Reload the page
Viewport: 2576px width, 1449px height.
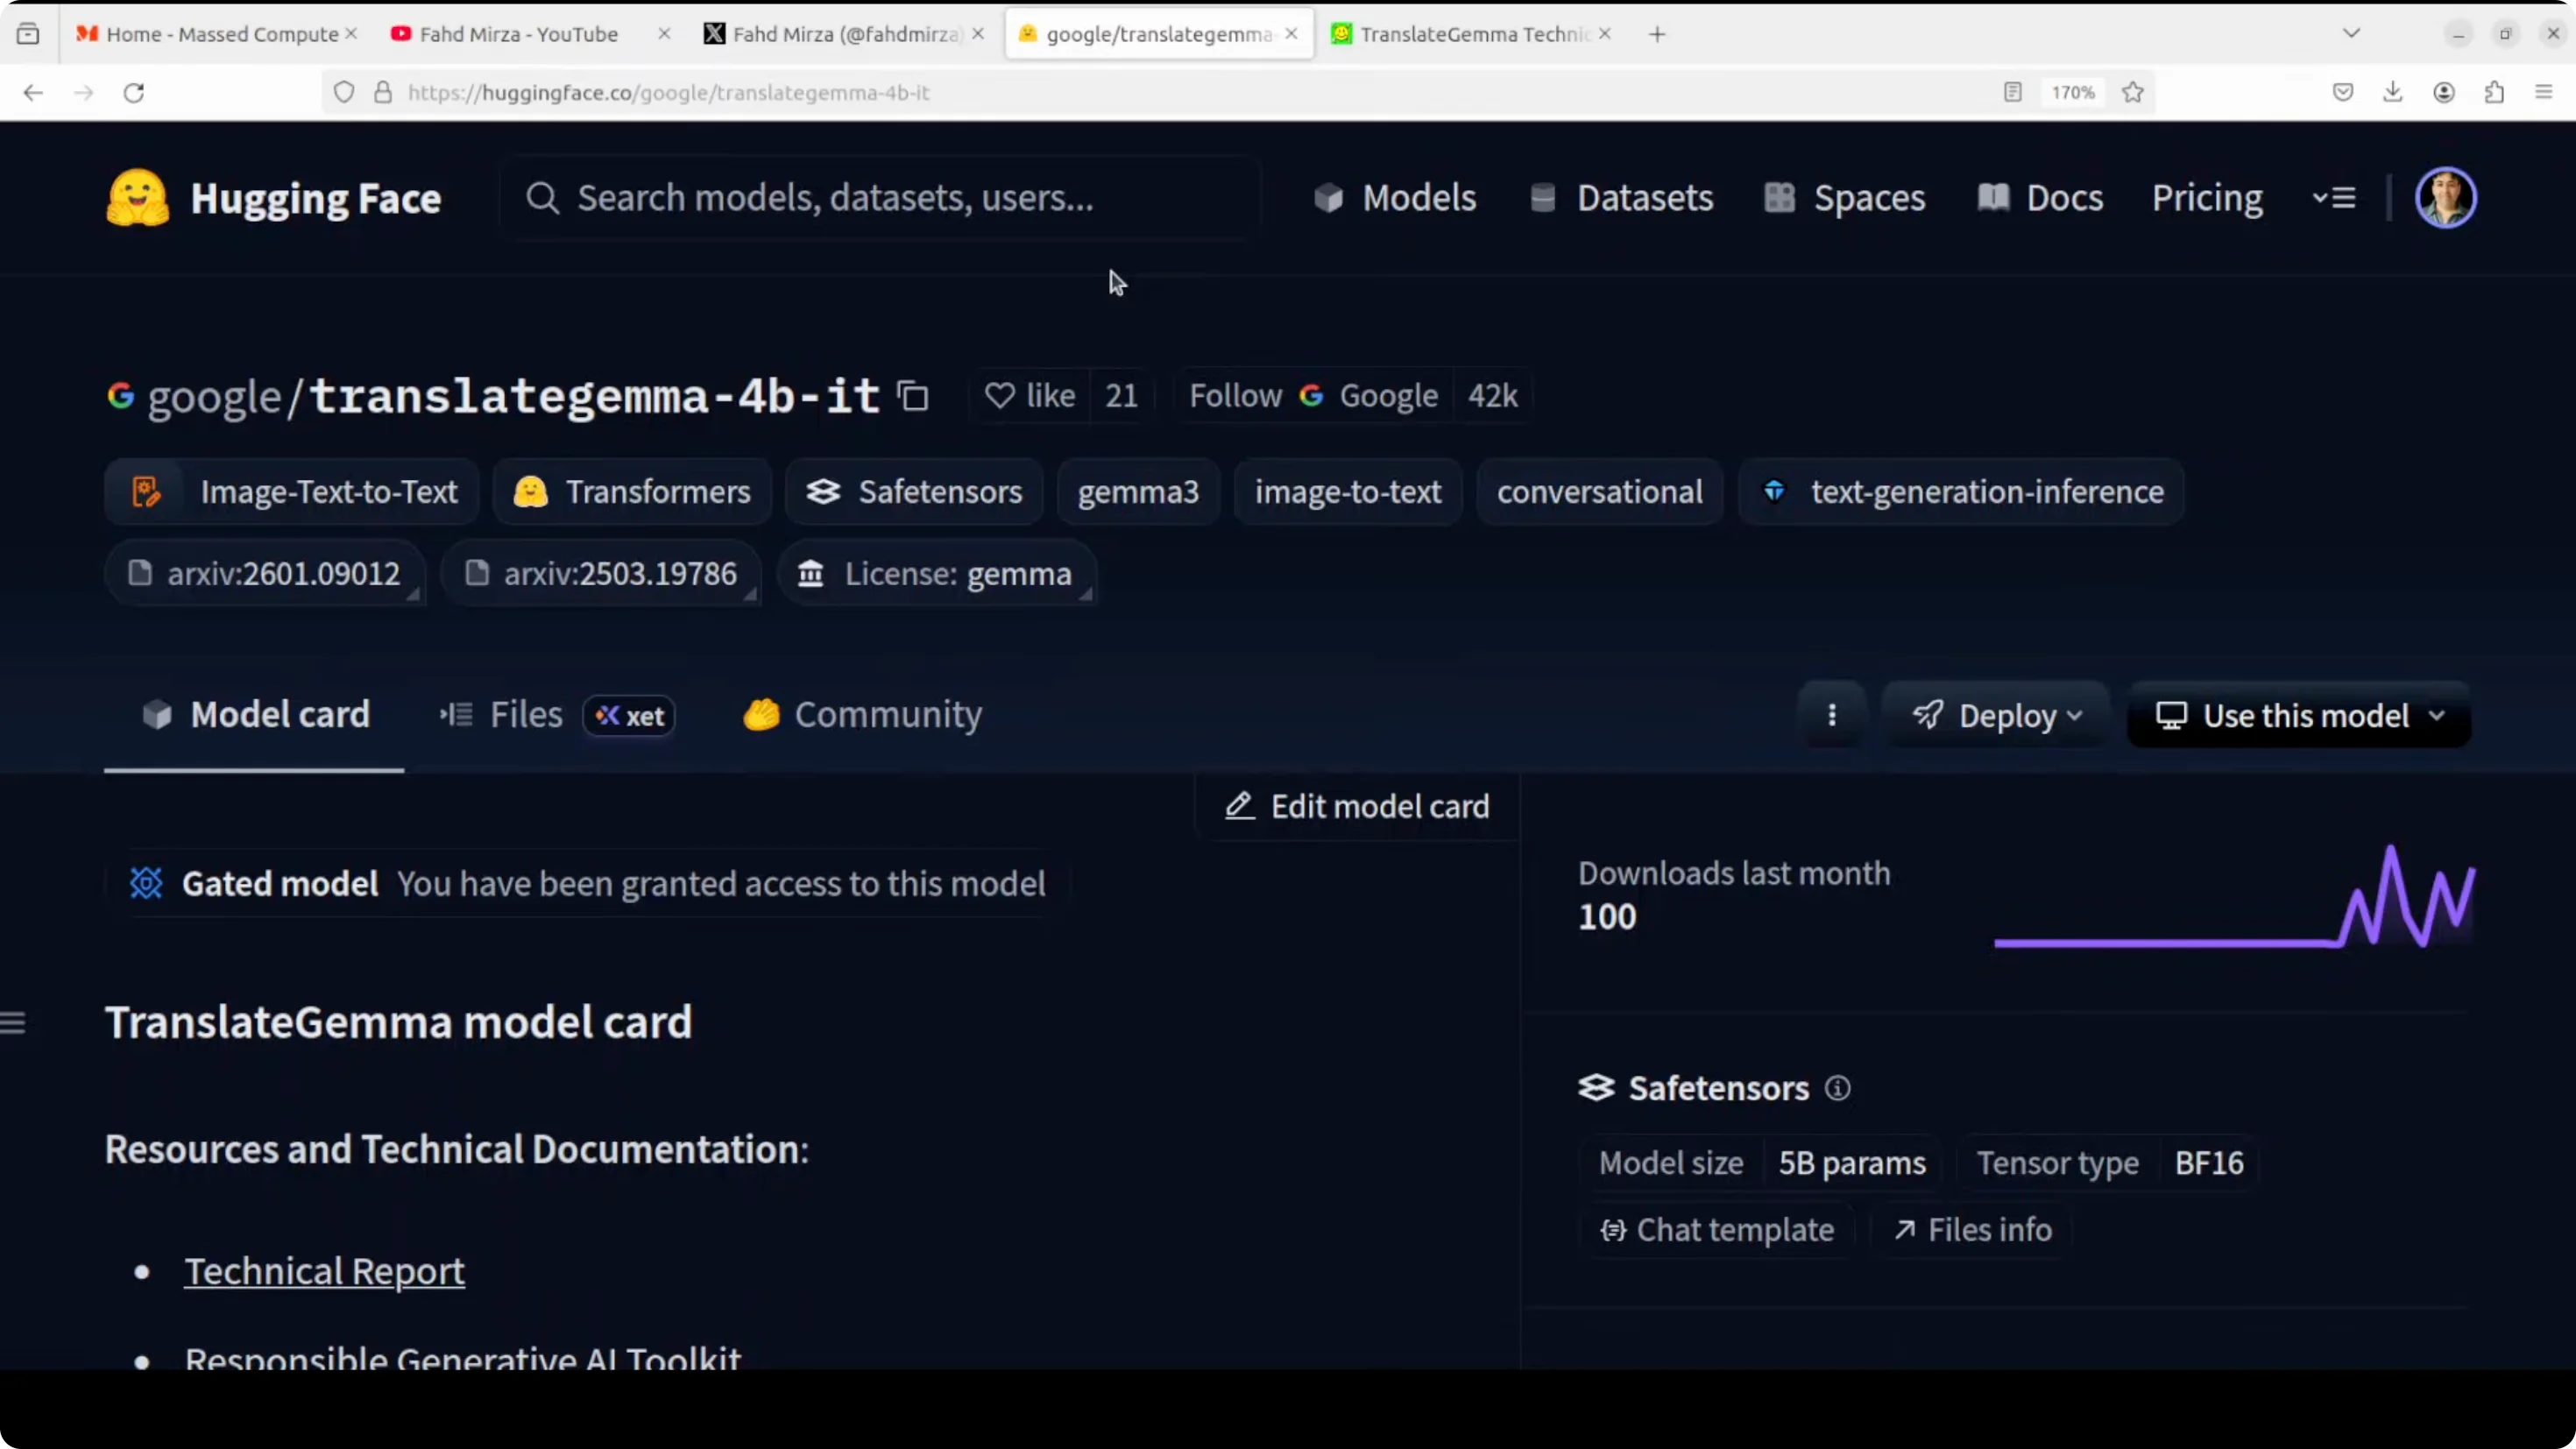(x=134, y=92)
